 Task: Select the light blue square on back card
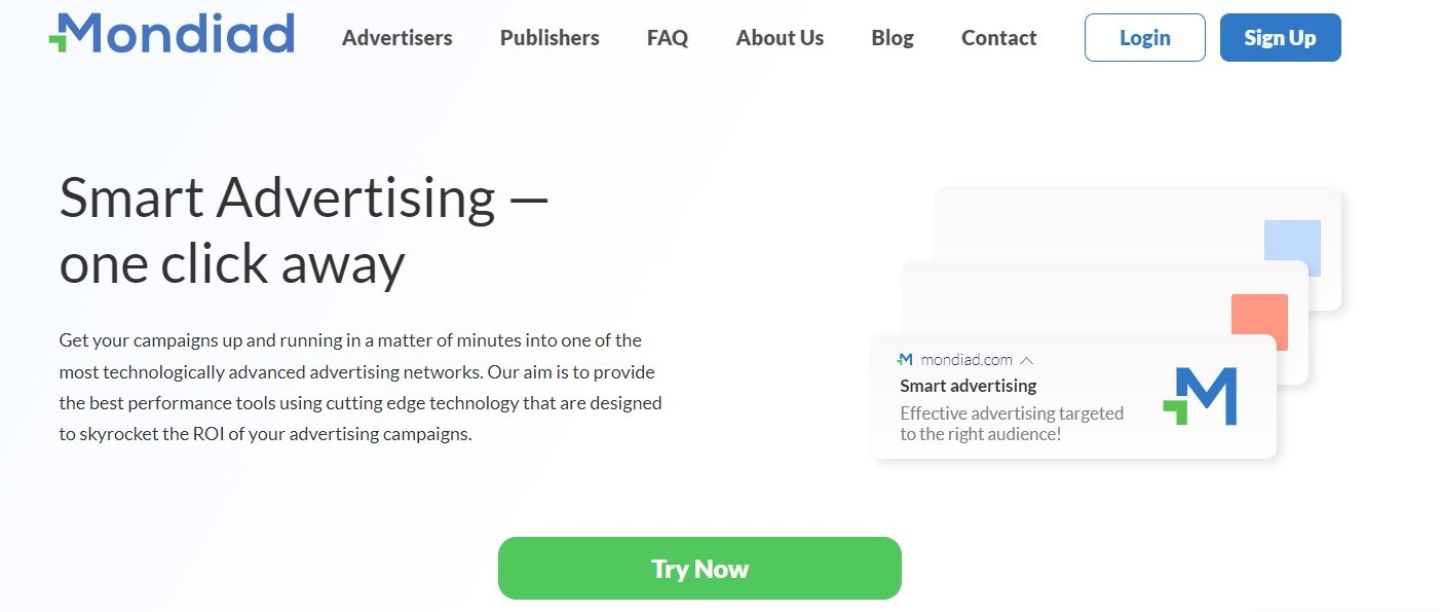click(x=1292, y=247)
